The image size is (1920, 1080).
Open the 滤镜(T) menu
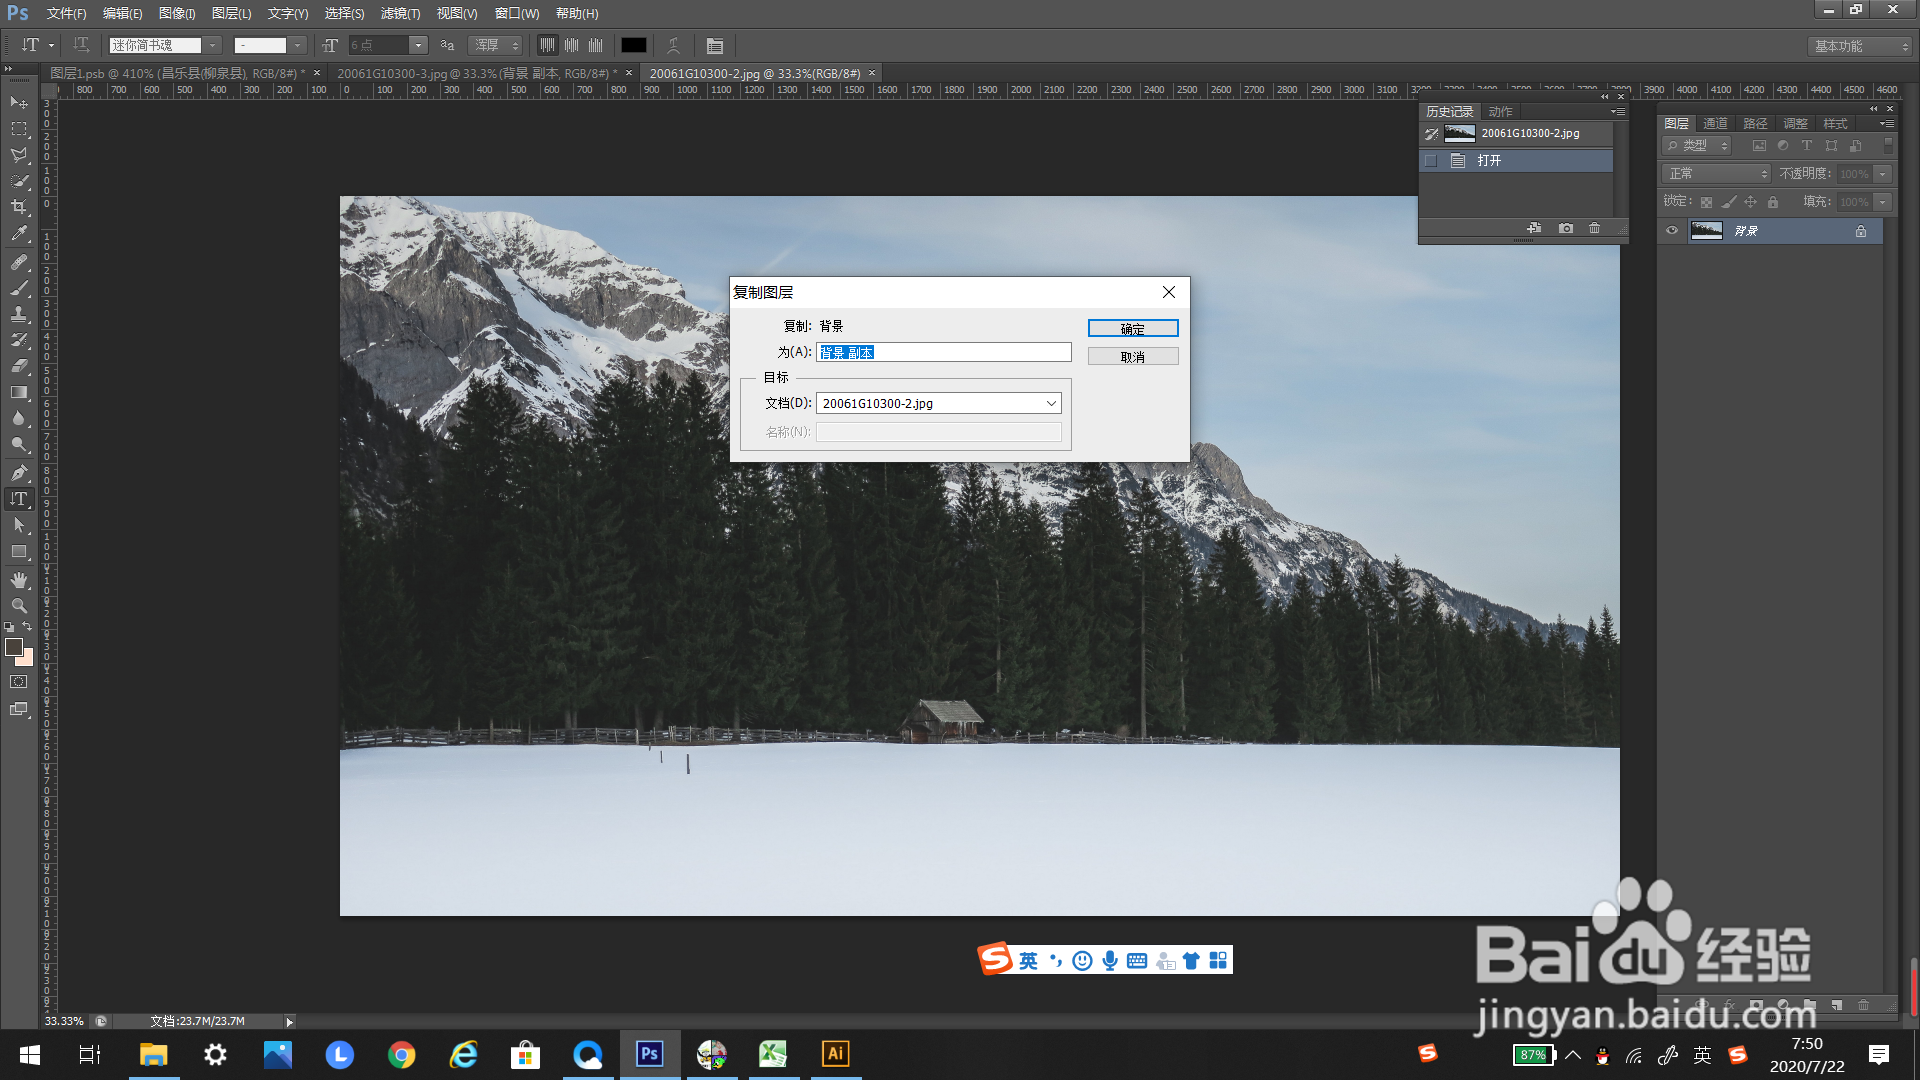pos(400,13)
